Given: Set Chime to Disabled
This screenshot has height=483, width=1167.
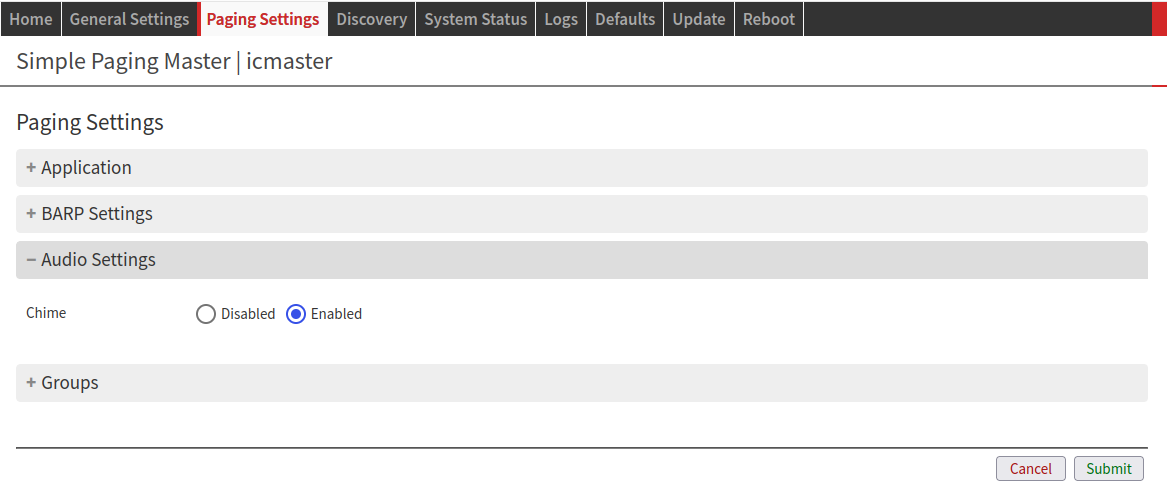Looking at the screenshot, I should (206, 314).
